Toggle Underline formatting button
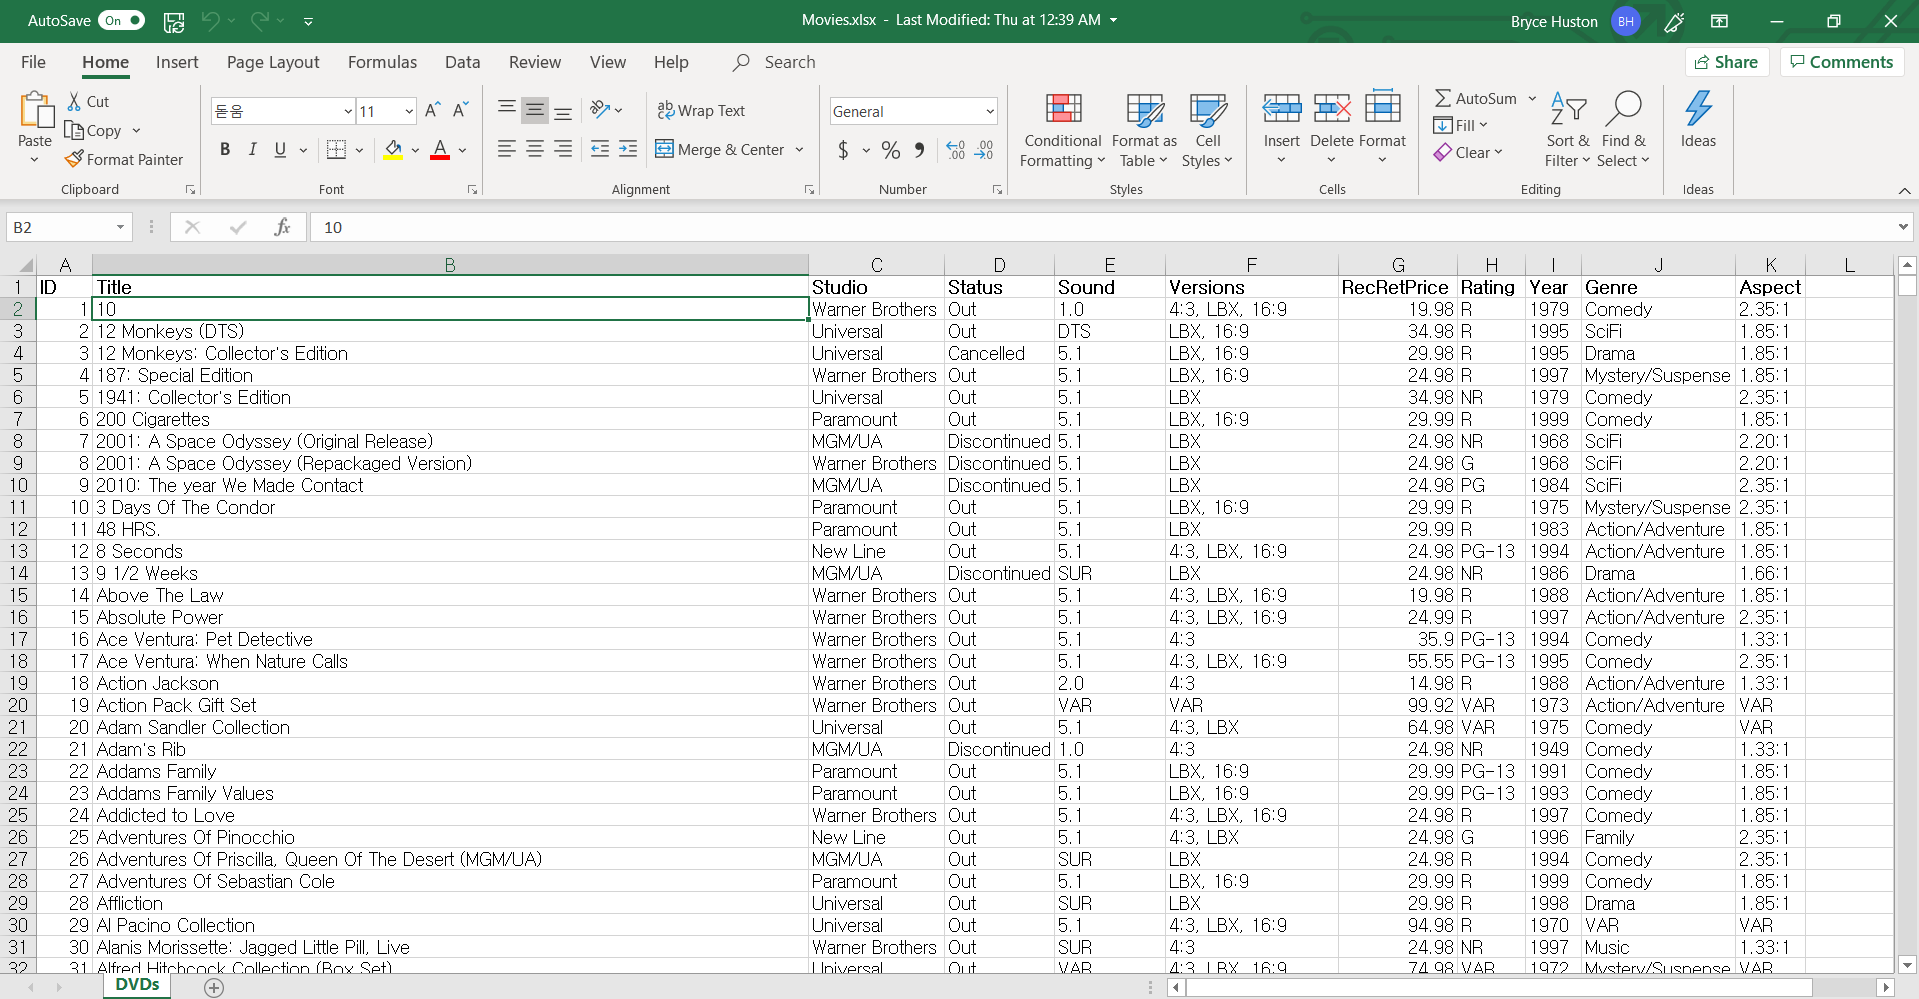Viewport: 1919px width, 999px height. [280, 150]
